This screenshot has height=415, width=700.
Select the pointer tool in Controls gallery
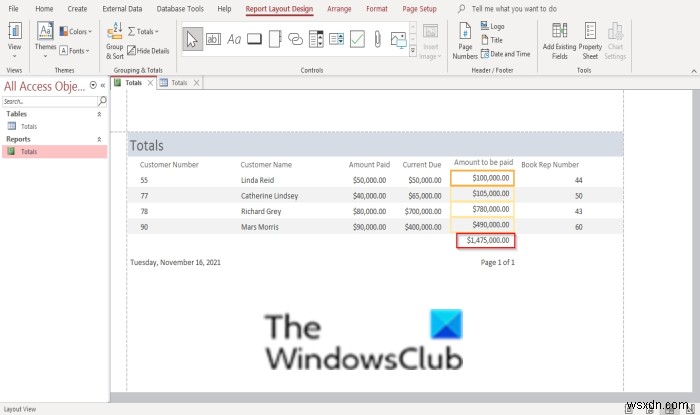(x=192, y=39)
